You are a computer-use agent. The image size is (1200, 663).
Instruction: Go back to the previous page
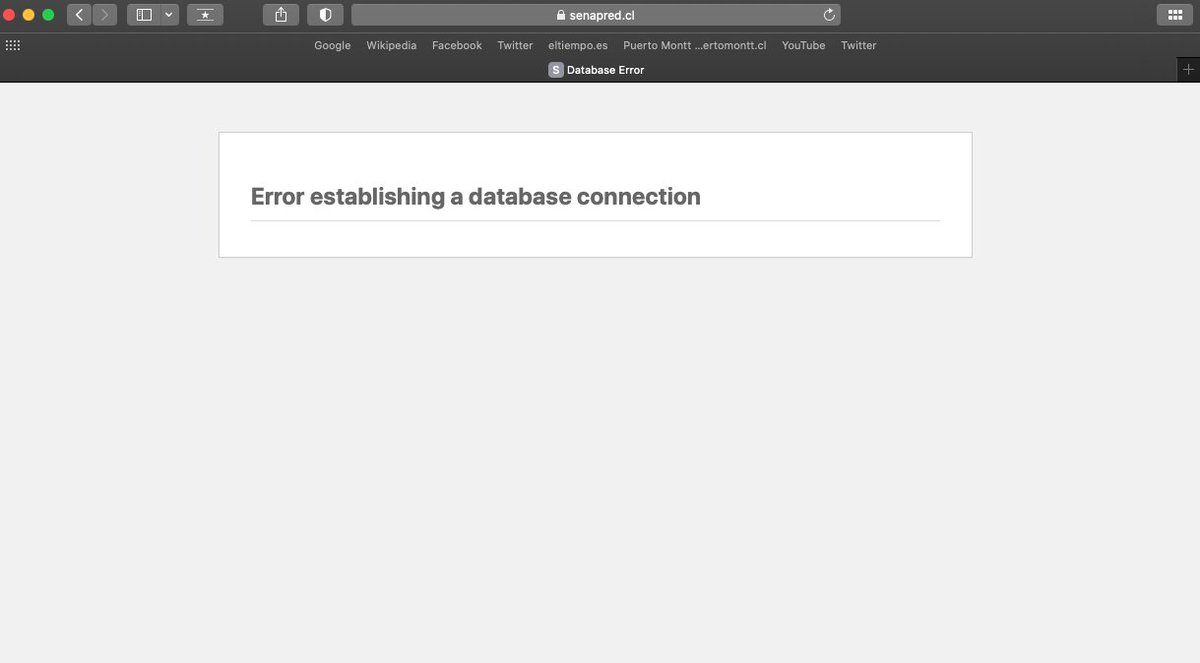click(80, 15)
